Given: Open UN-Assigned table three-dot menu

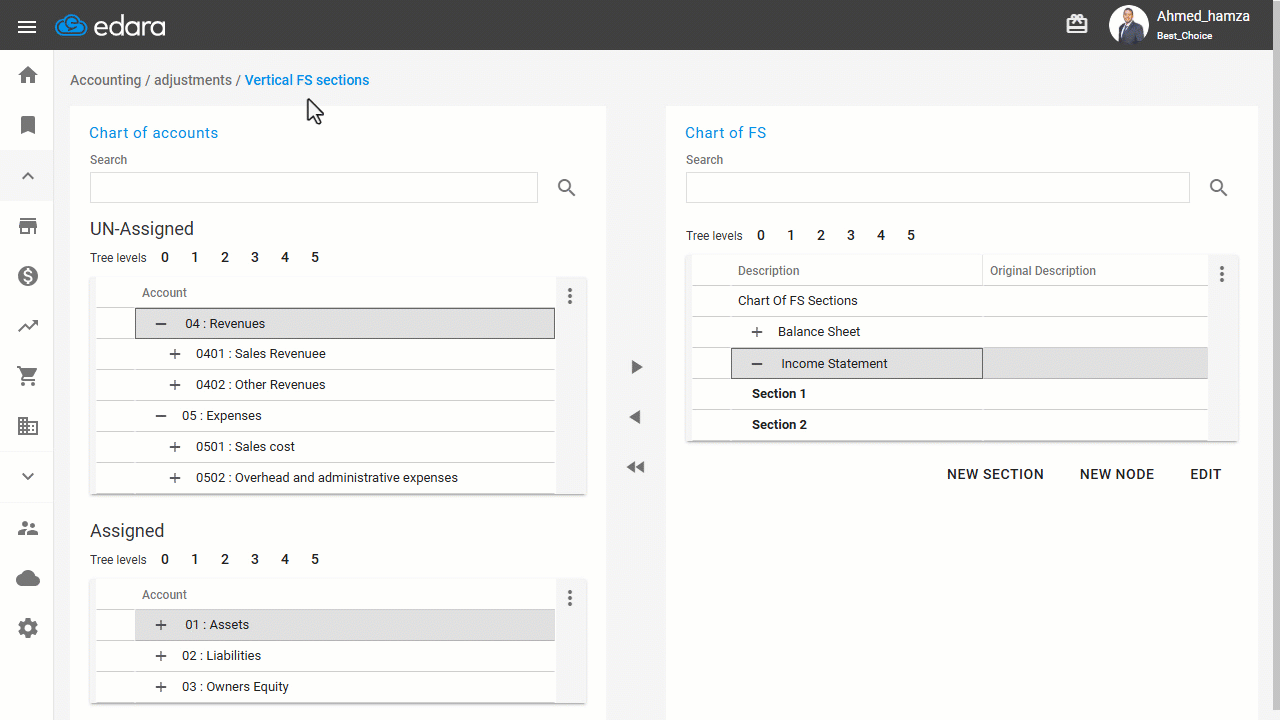Looking at the screenshot, I should (x=570, y=296).
